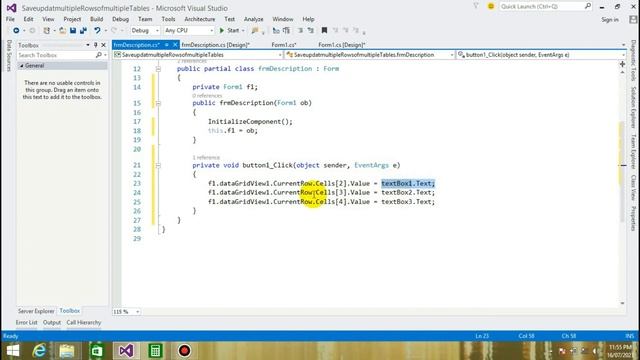This screenshot has height=360, width=640.
Task: Click the account picture icon beside Sign in
Action: click(x=633, y=20)
